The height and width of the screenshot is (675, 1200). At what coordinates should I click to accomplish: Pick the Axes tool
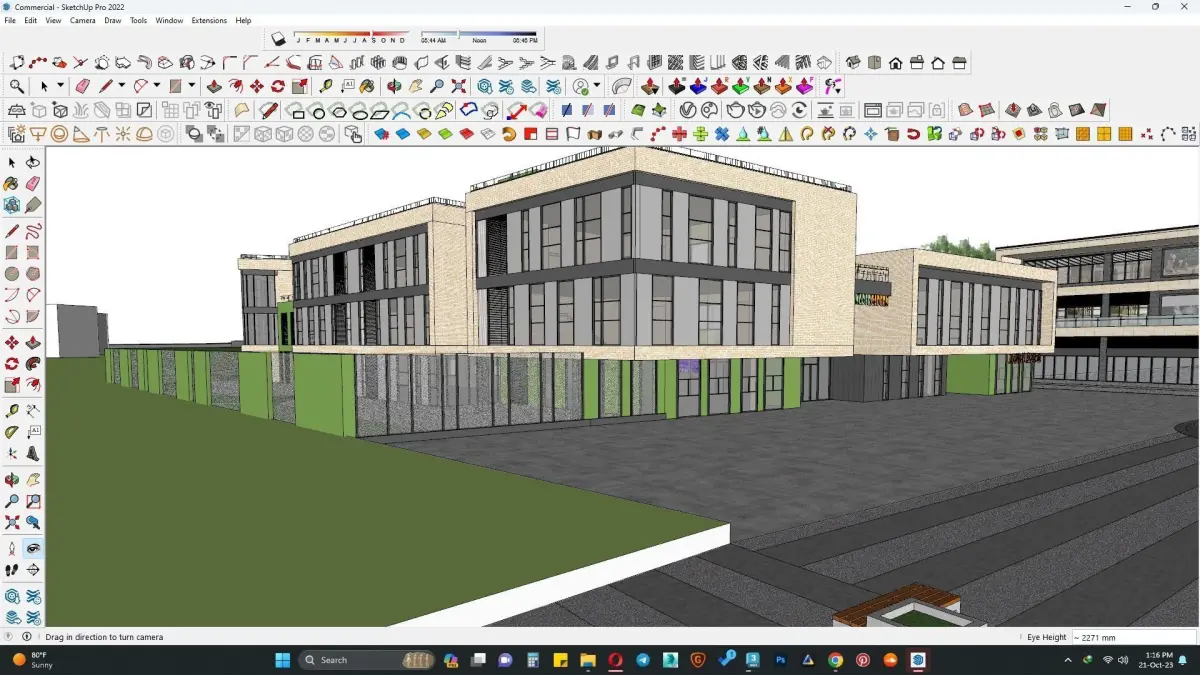pos(12,453)
